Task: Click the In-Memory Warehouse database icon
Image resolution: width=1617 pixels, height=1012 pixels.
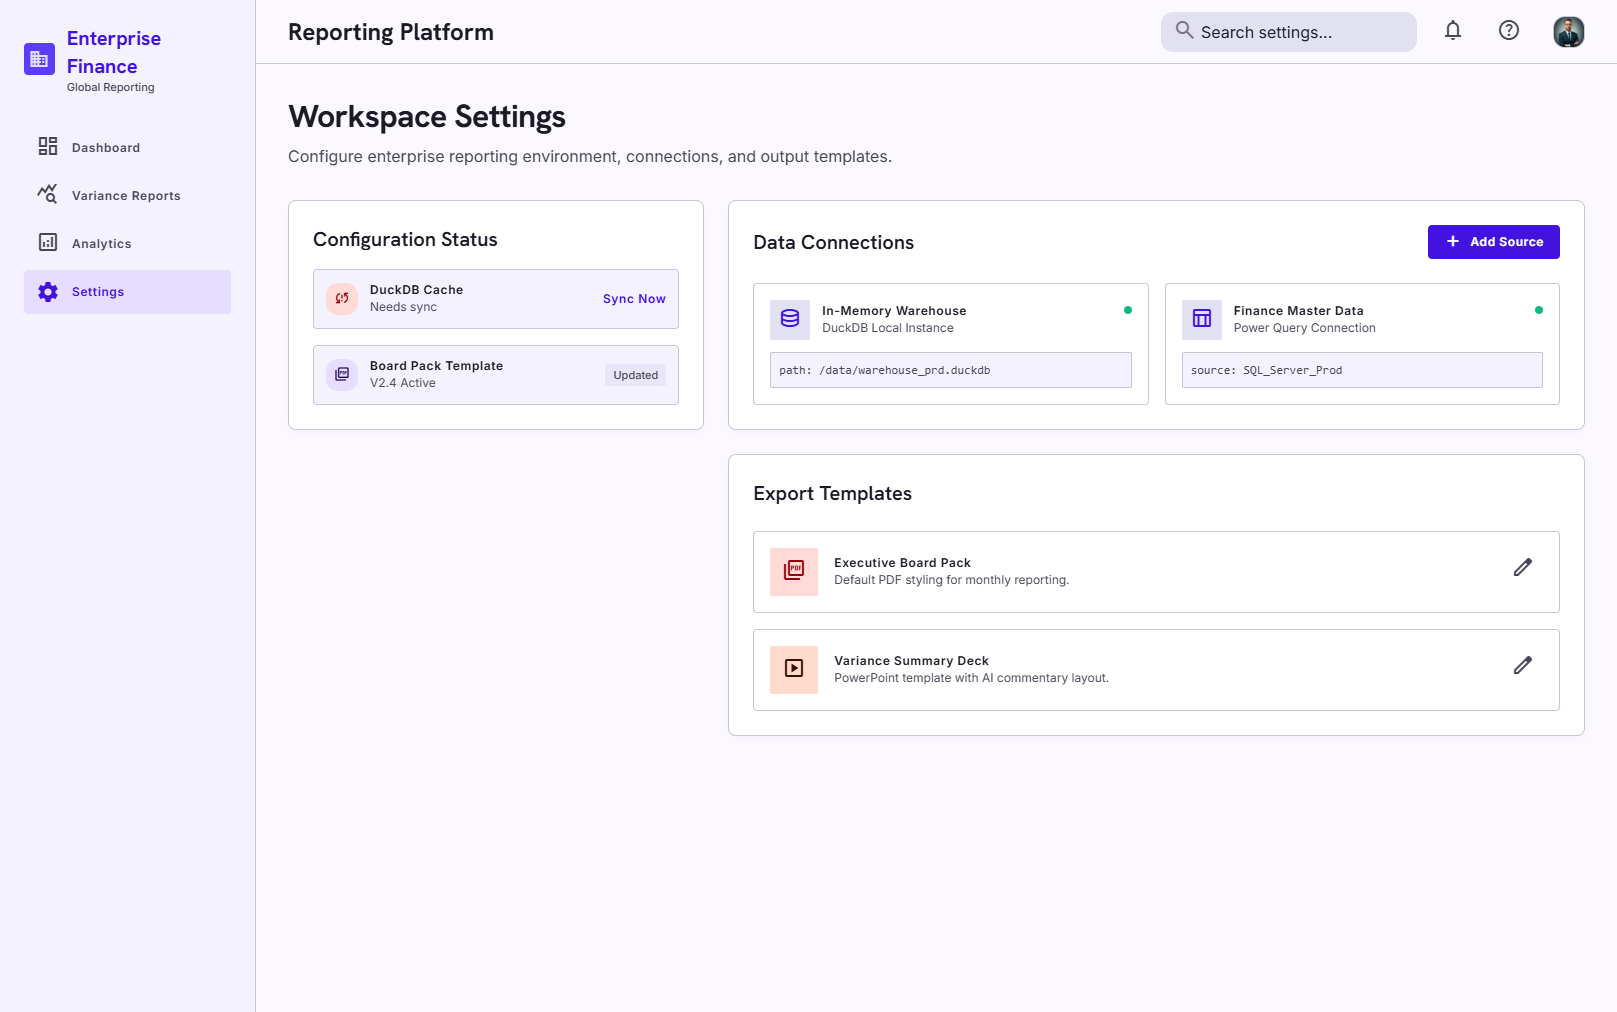Action: click(x=790, y=319)
